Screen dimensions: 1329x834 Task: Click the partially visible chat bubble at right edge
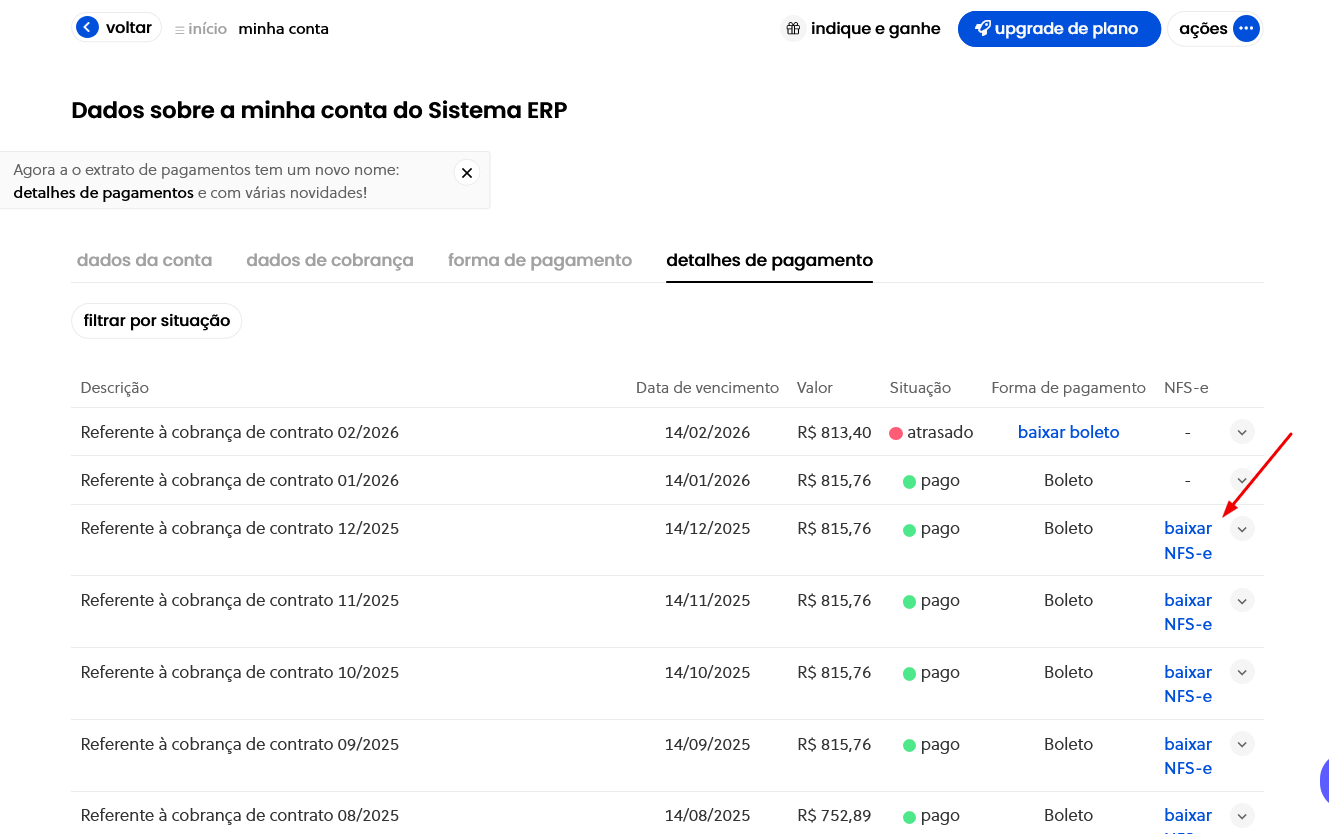pyautogui.click(x=1323, y=780)
